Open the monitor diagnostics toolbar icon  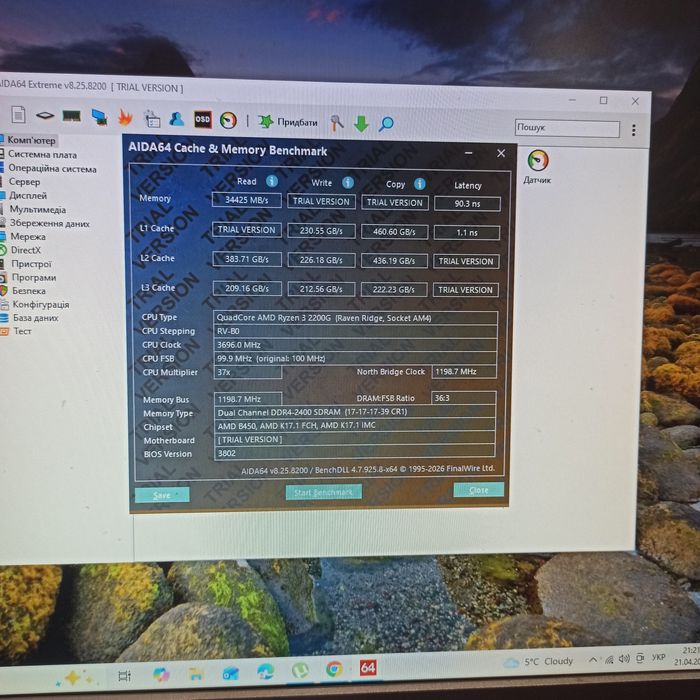99,117
